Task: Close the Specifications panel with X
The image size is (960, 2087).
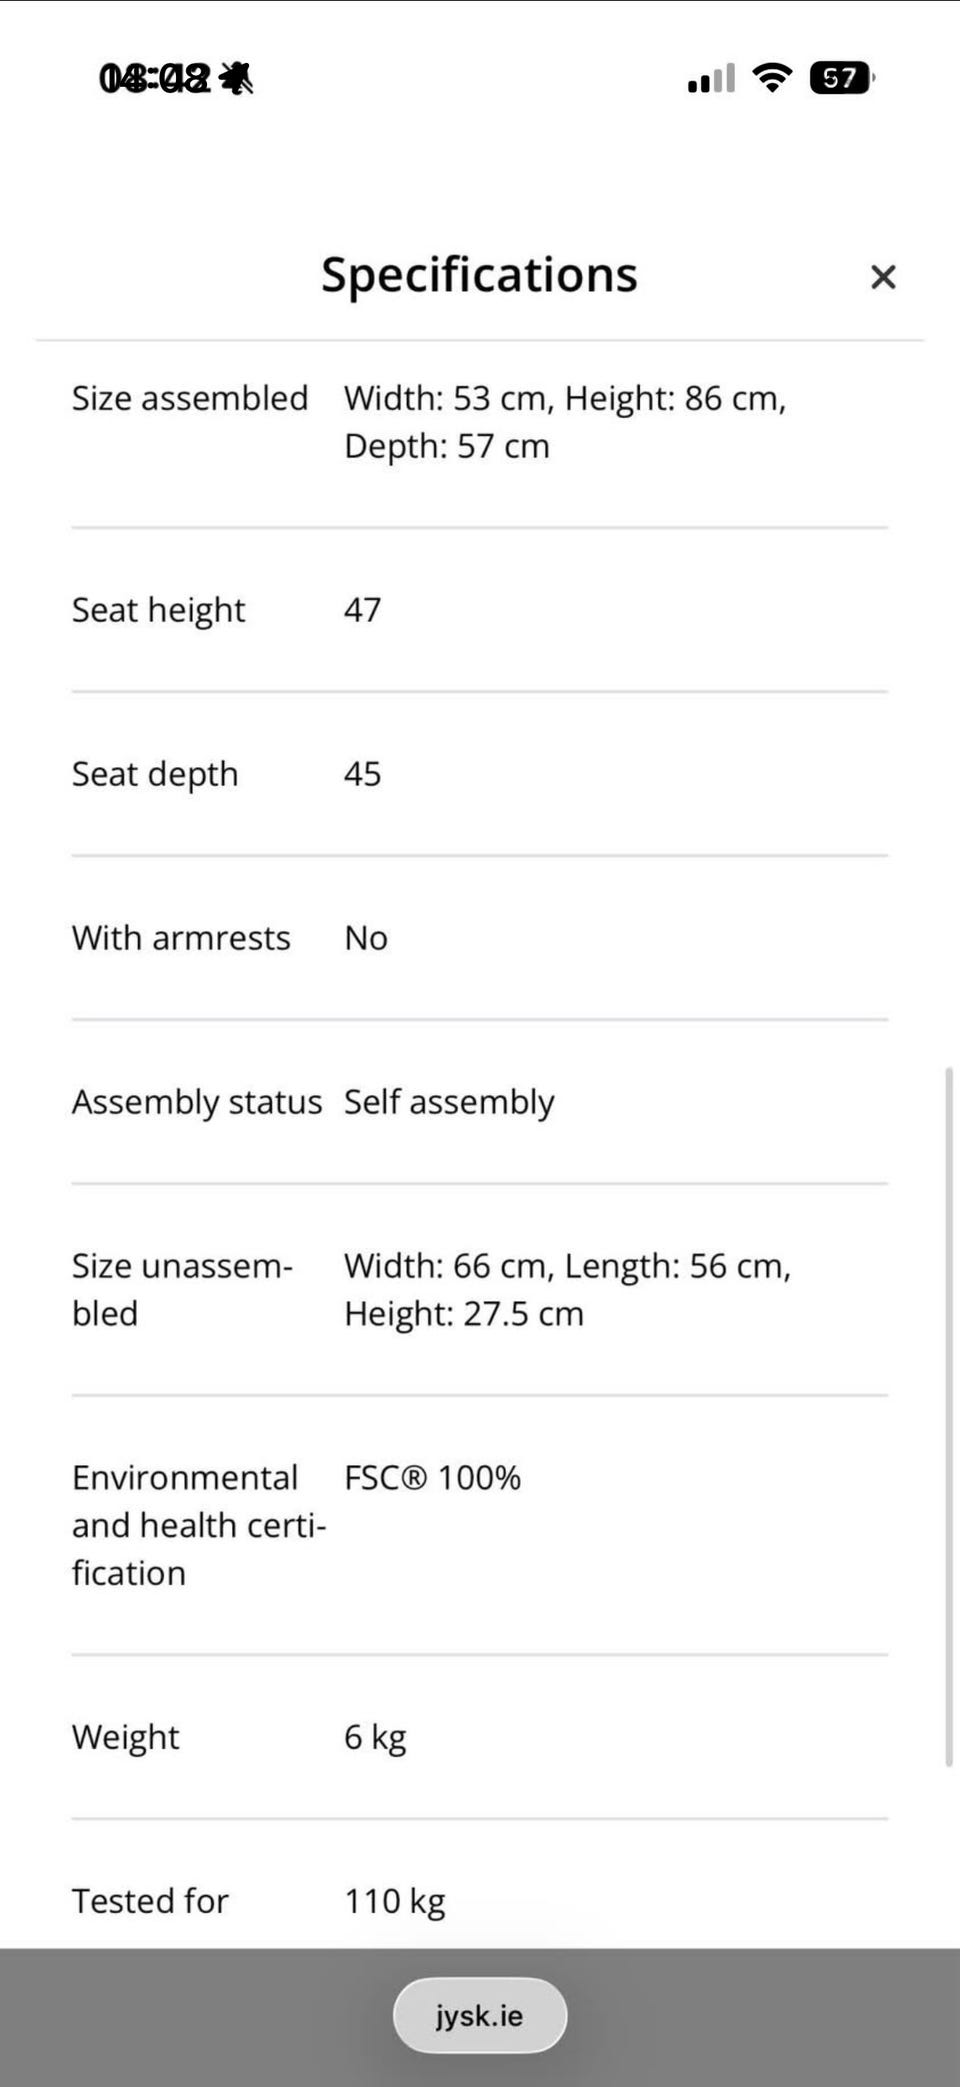Action: (883, 277)
